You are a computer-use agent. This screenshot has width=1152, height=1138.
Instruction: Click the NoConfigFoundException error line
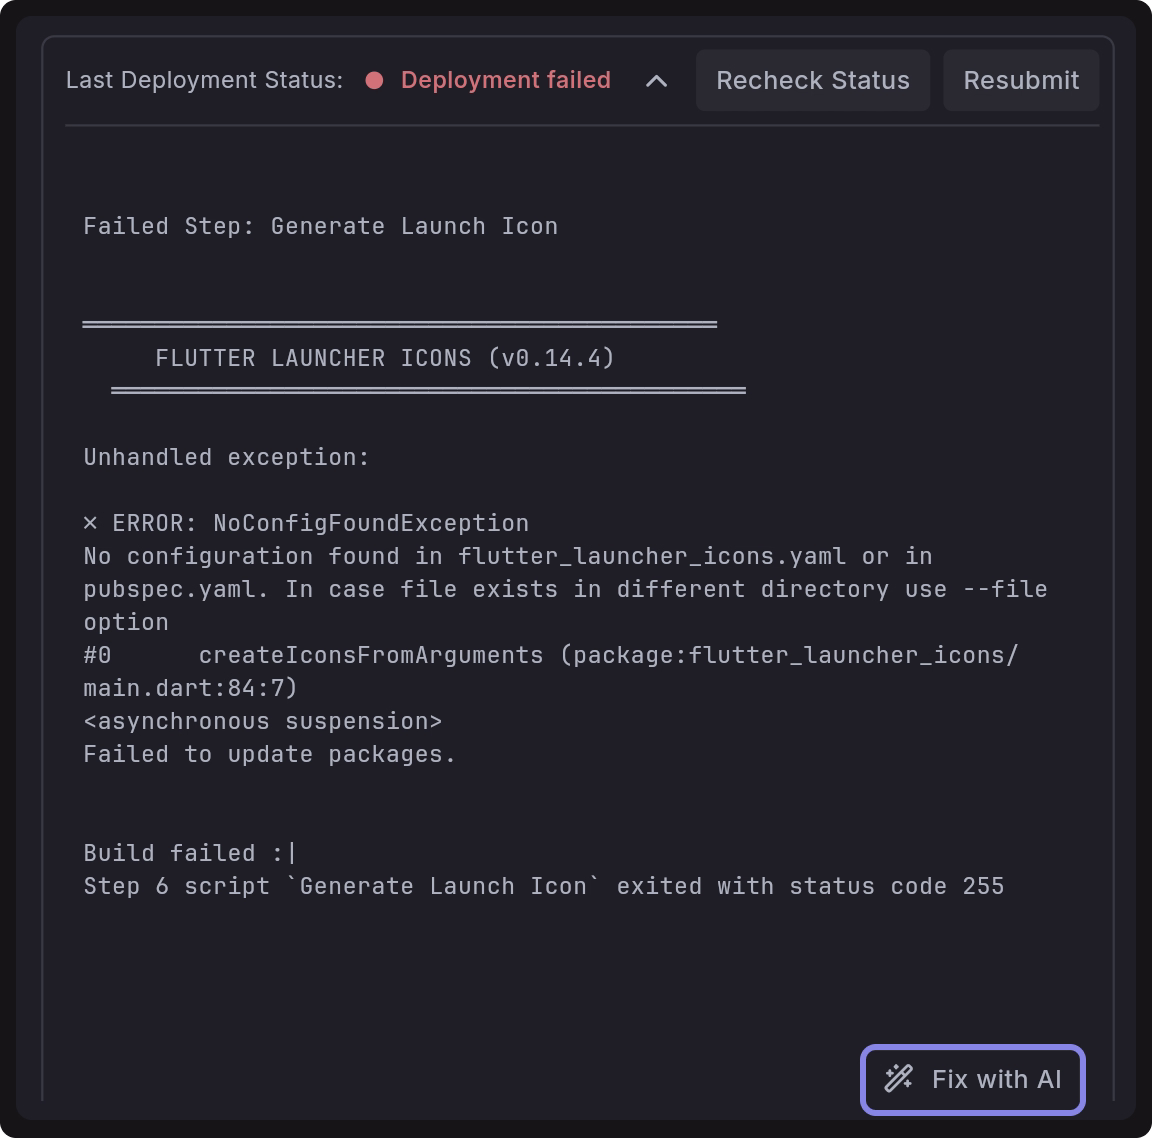click(x=306, y=522)
